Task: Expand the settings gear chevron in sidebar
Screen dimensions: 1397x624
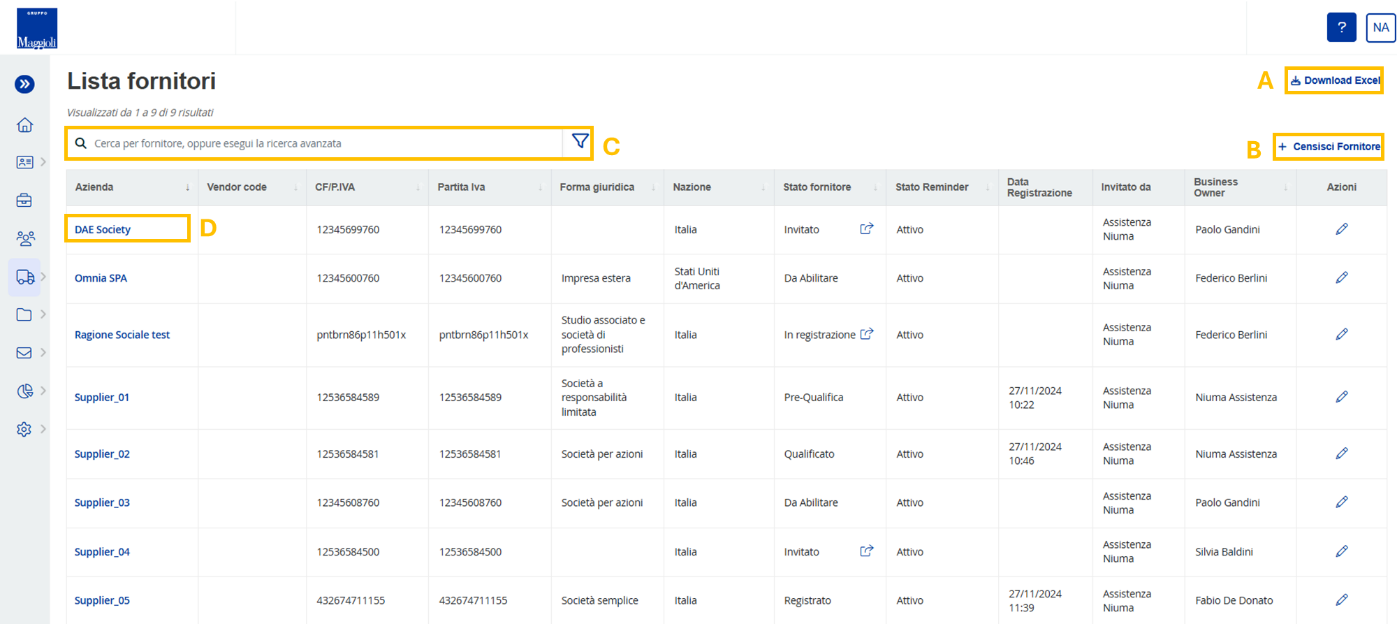Action: (x=44, y=429)
